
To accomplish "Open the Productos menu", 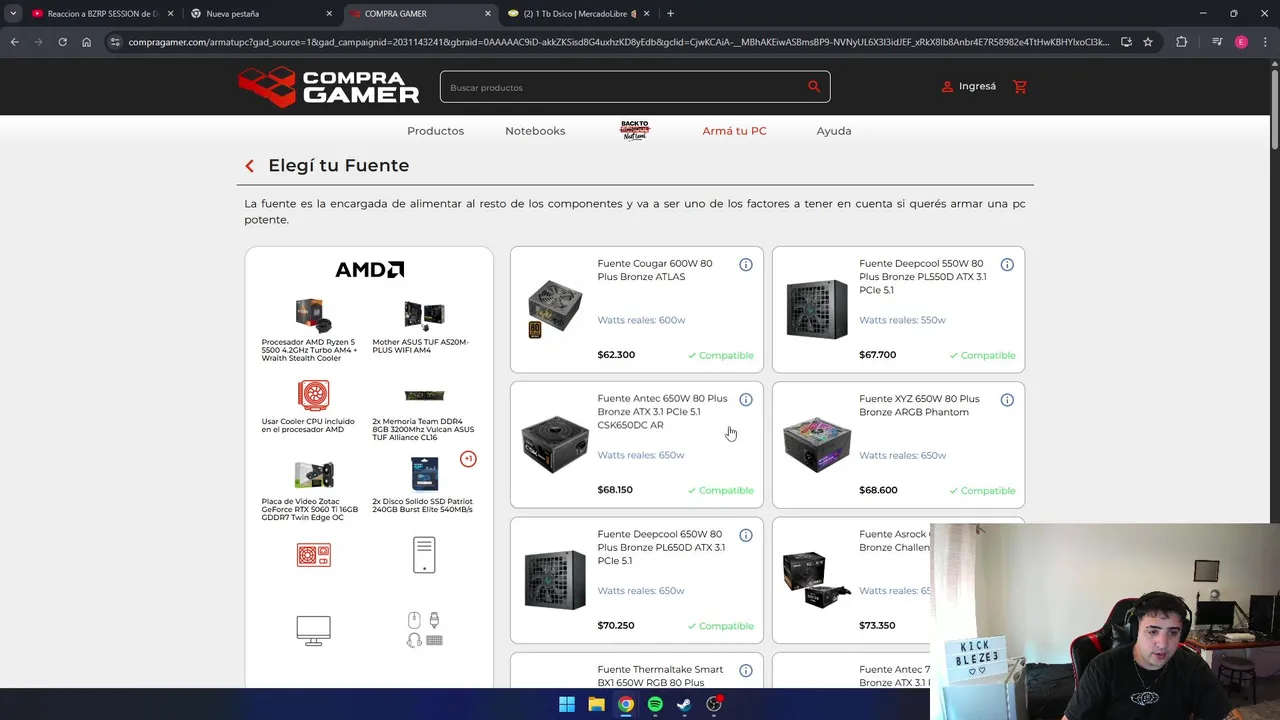I will pyautogui.click(x=435, y=131).
